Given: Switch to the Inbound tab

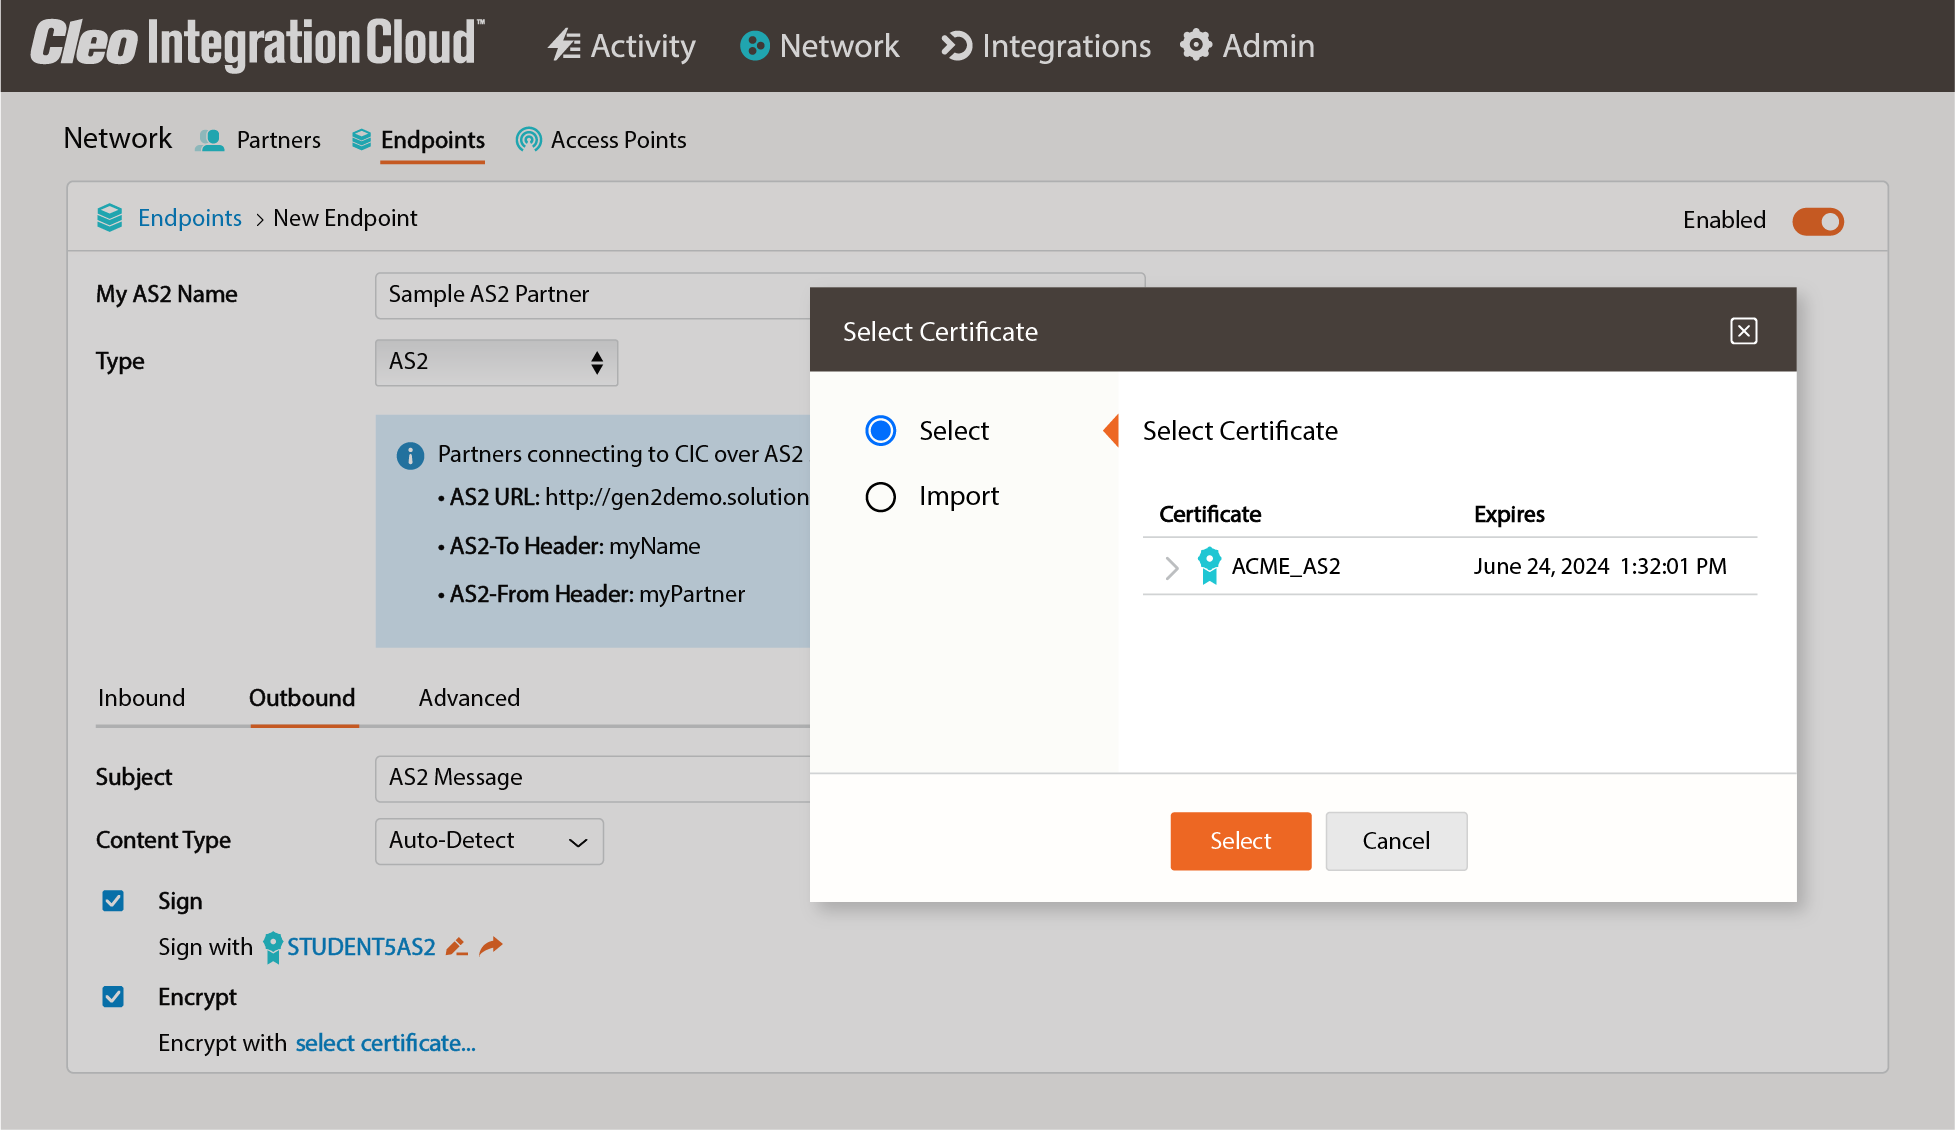Looking at the screenshot, I should tap(141, 698).
